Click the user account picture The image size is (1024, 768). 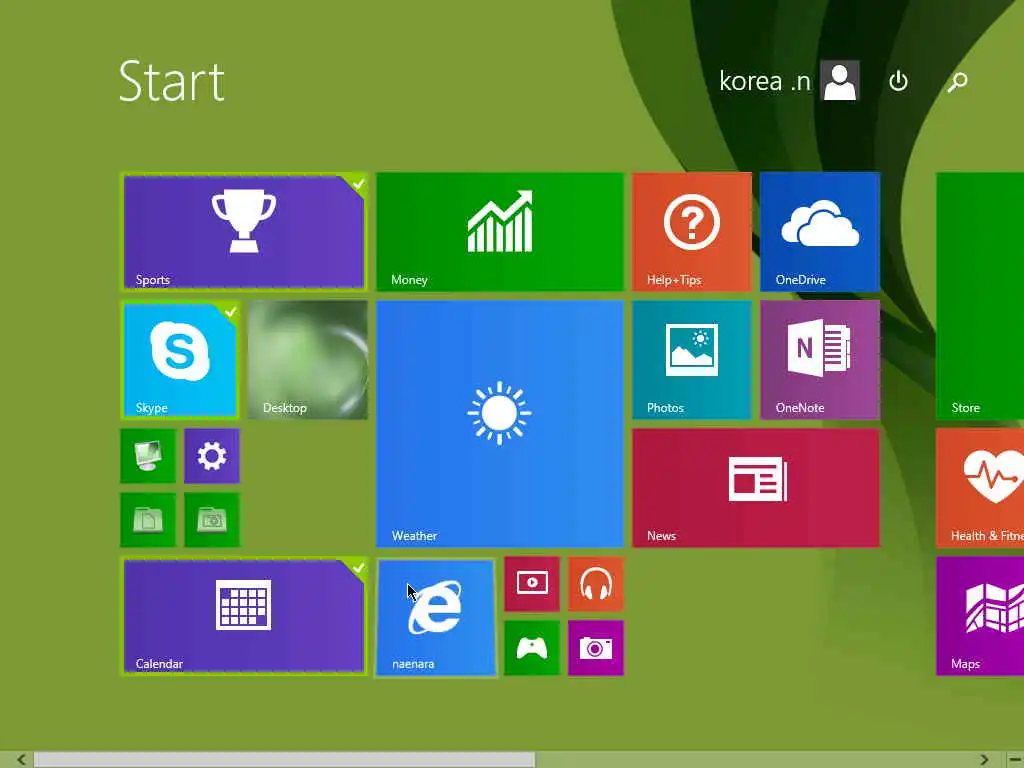coord(840,81)
